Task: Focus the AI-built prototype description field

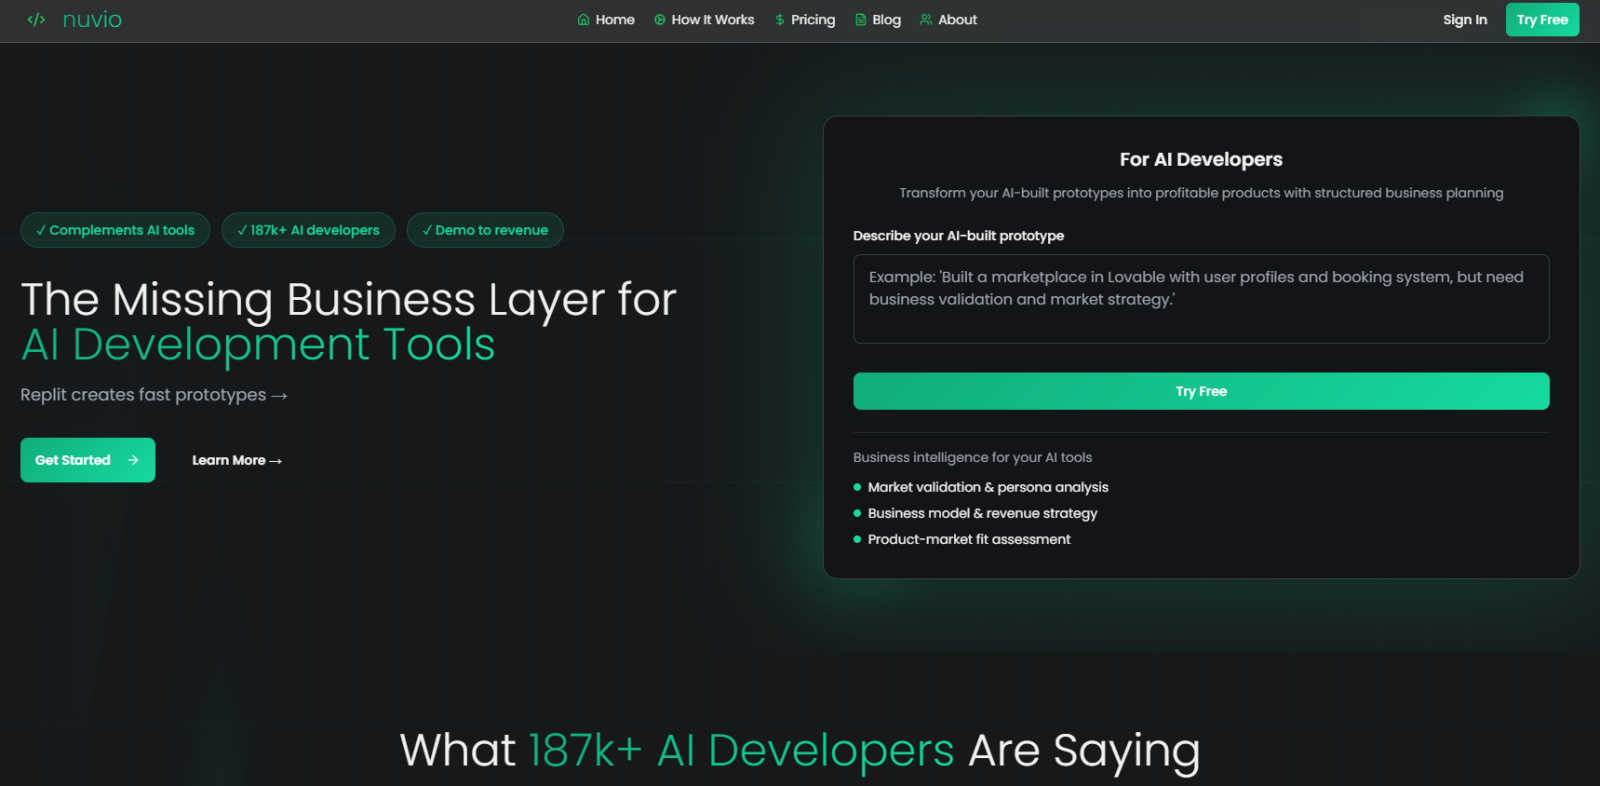Action: pos(1200,299)
